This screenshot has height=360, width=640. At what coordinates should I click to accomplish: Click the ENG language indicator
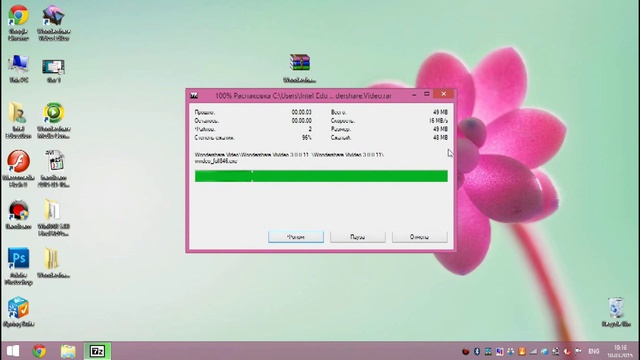593,351
